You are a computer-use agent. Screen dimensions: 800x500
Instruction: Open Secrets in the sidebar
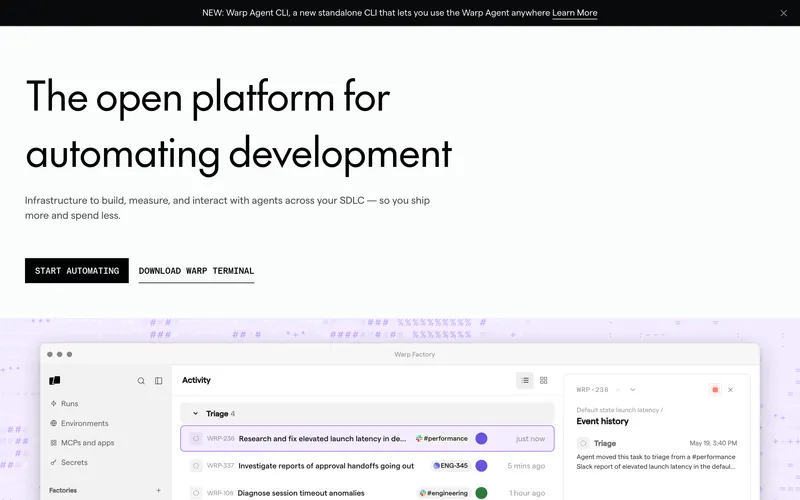pyautogui.click(x=74, y=462)
